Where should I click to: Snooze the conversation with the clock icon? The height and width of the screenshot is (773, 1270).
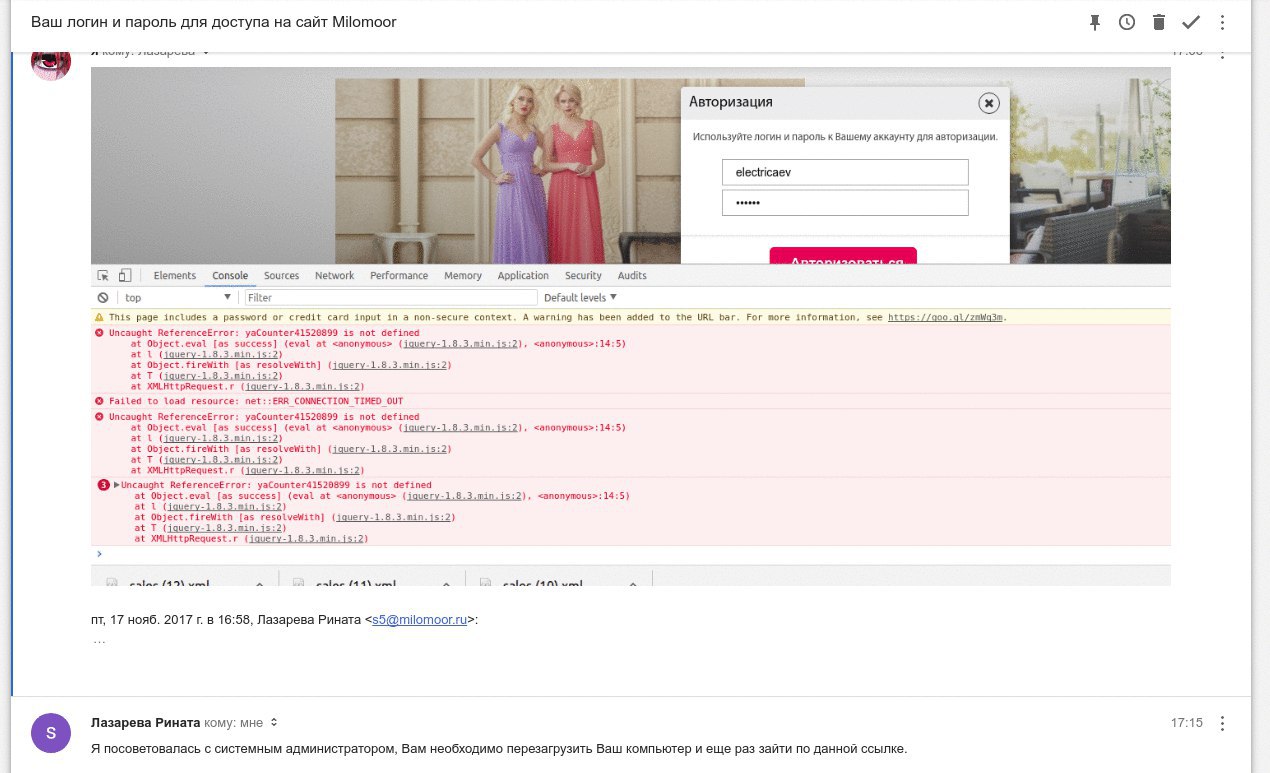coord(1127,22)
